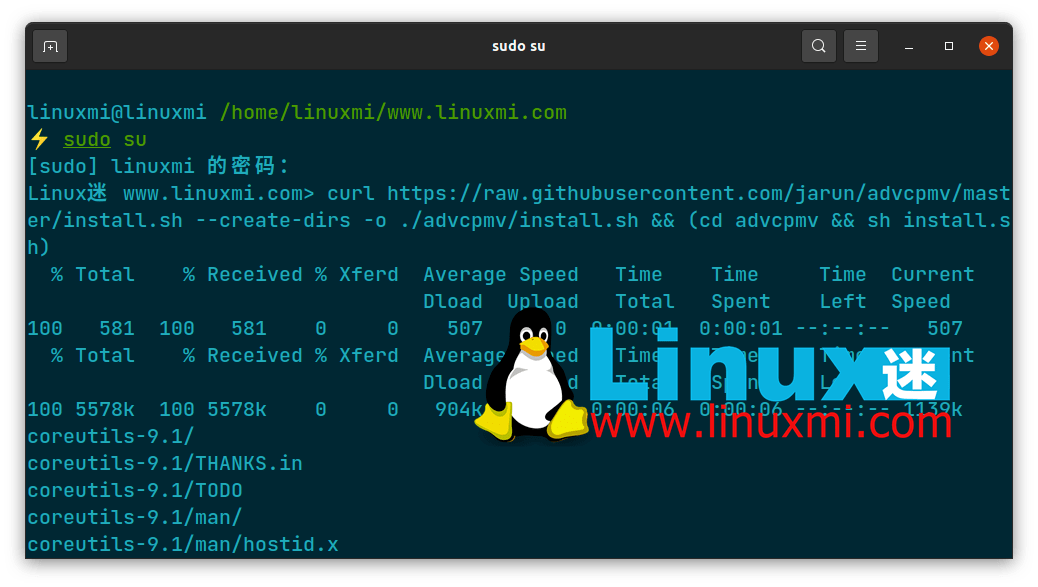Click the 'coreutils-9.1/' directory line

111,437
